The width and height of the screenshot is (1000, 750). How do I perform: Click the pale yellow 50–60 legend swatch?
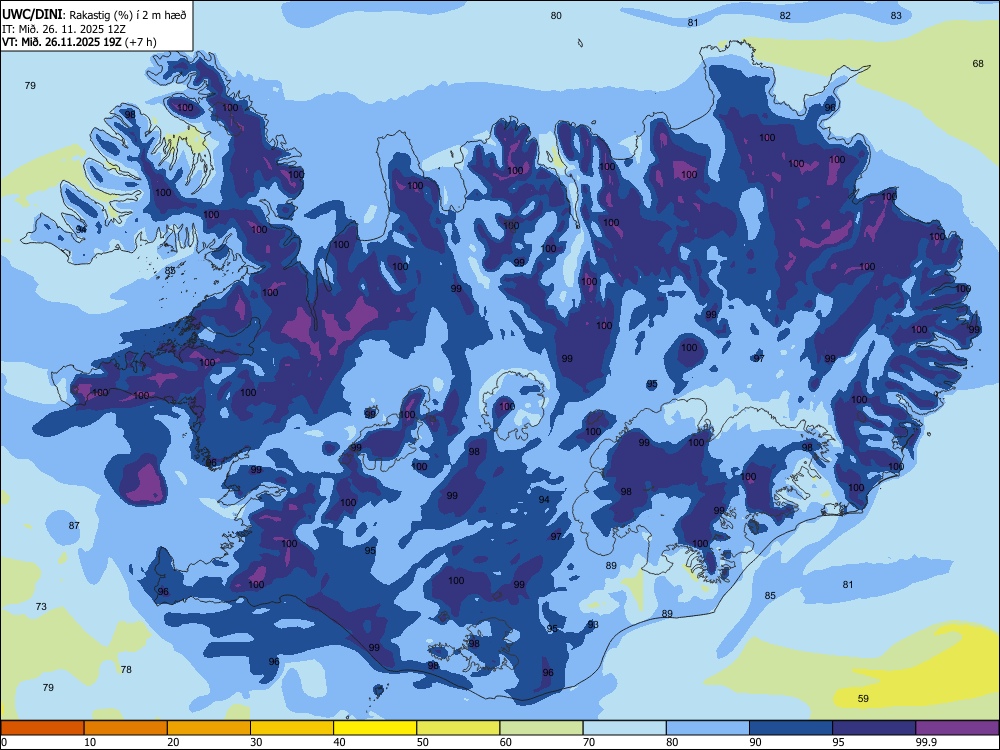tap(458, 728)
